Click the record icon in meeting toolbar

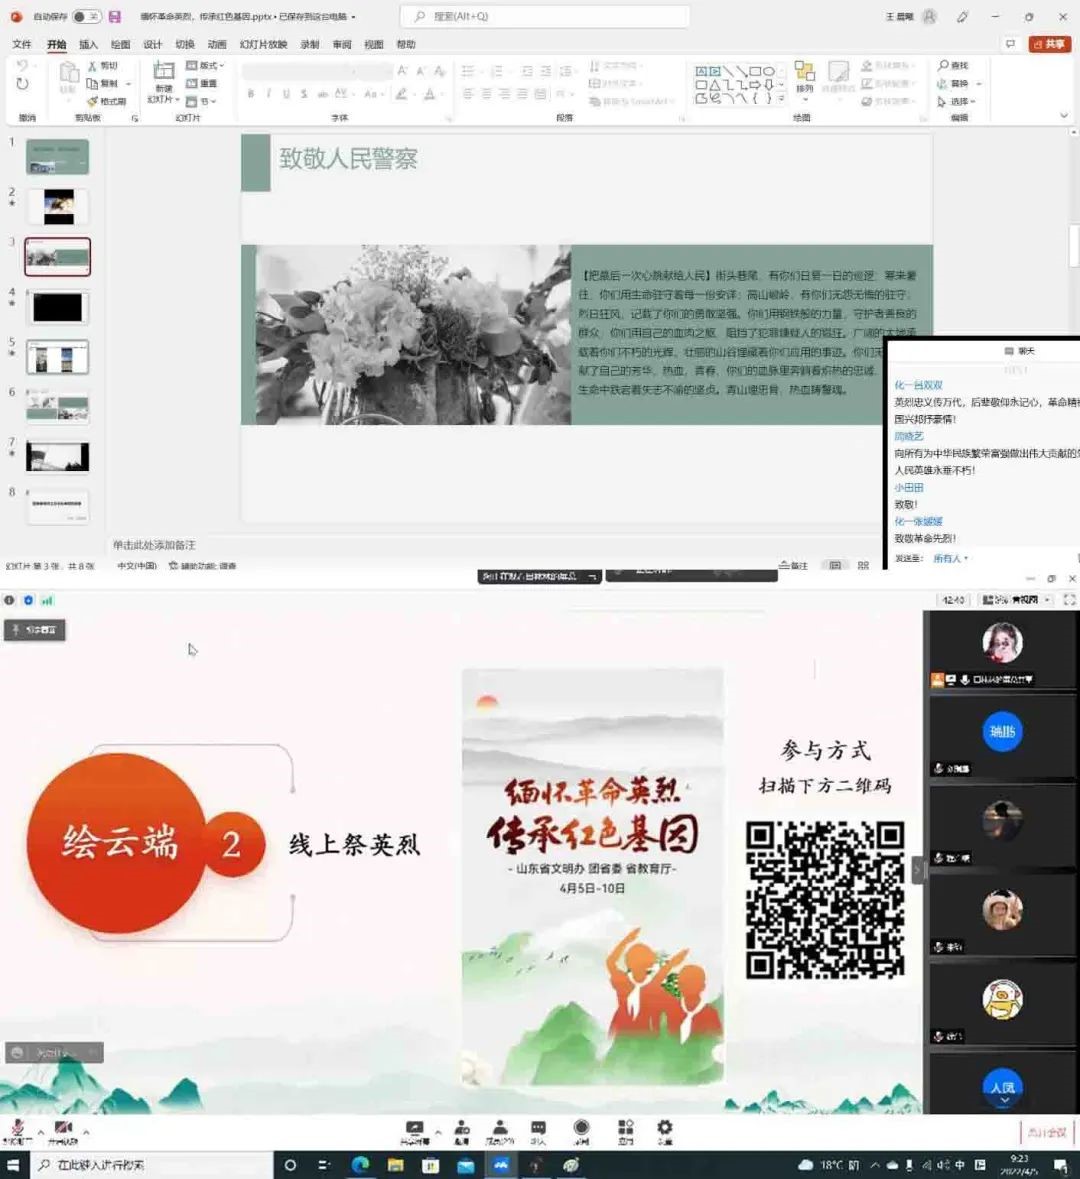pyautogui.click(x=581, y=1131)
